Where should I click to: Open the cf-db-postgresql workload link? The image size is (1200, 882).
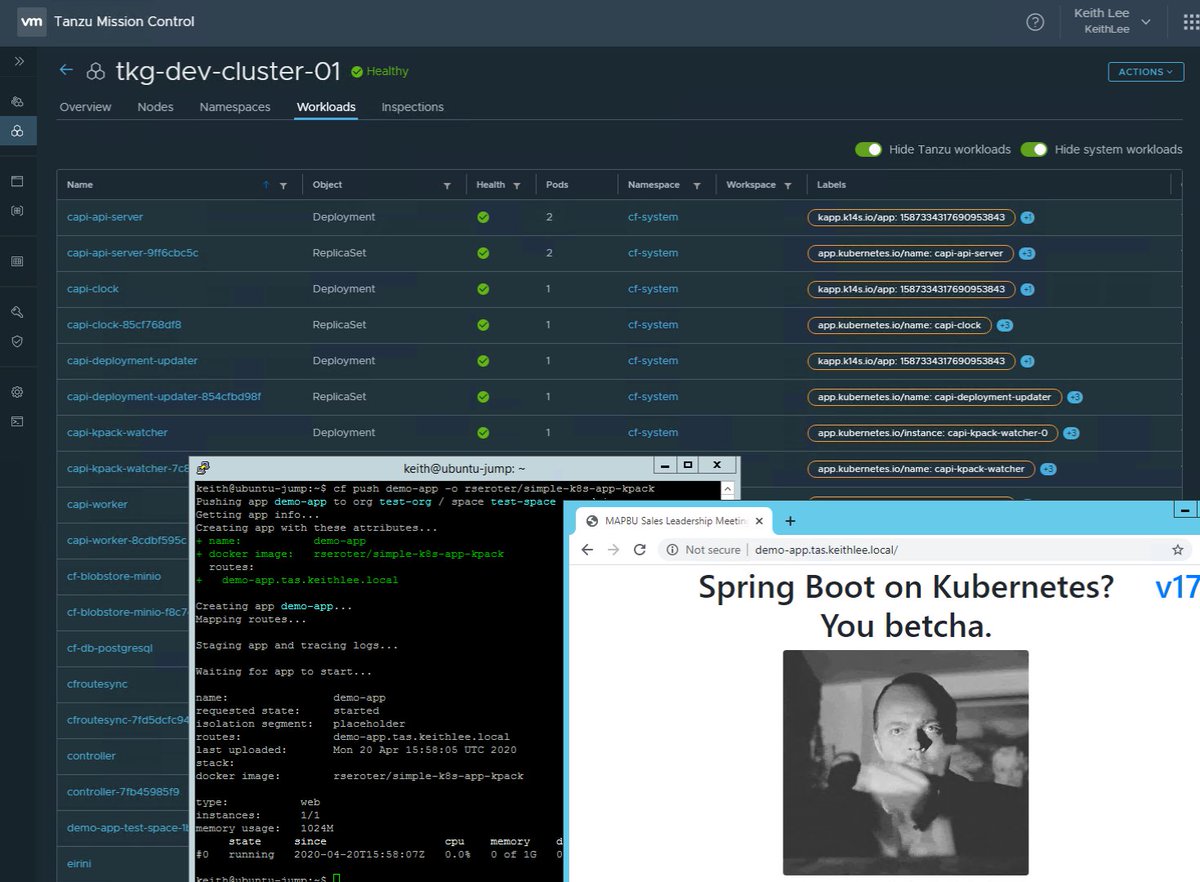pos(109,649)
